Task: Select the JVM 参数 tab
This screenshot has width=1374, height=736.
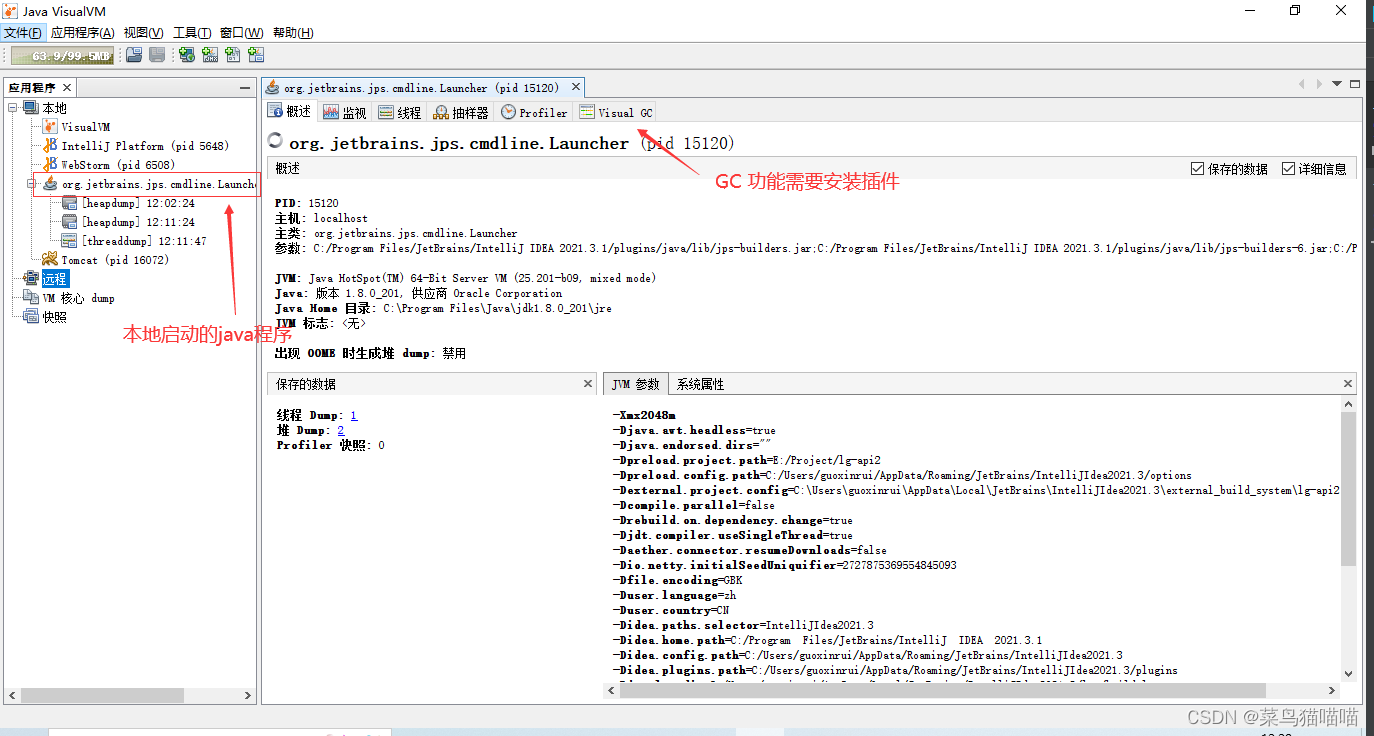Action: pyautogui.click(x=636, y=384)
